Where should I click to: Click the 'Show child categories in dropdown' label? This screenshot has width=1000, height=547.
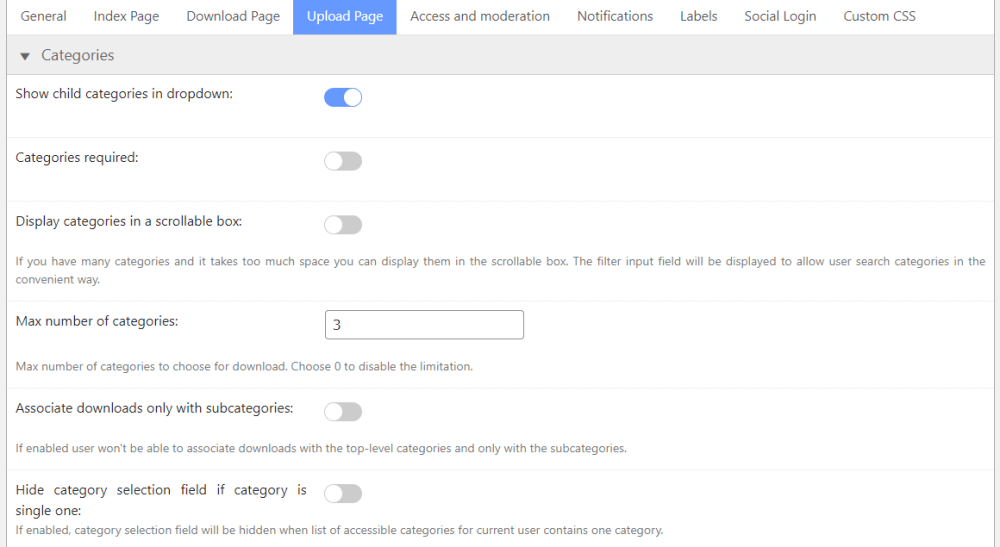pyautogui.click(x=124, y=94)
